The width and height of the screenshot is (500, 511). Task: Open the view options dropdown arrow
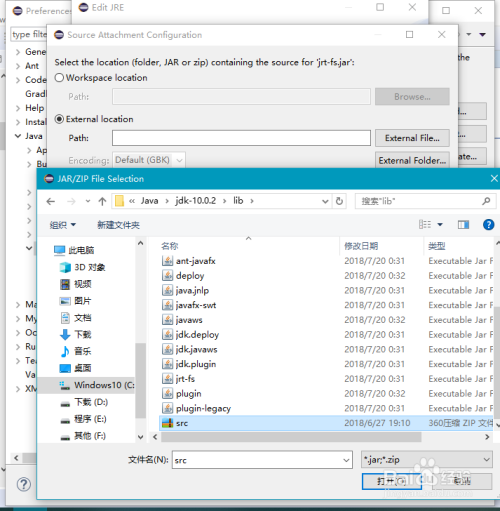pos(440,225)
